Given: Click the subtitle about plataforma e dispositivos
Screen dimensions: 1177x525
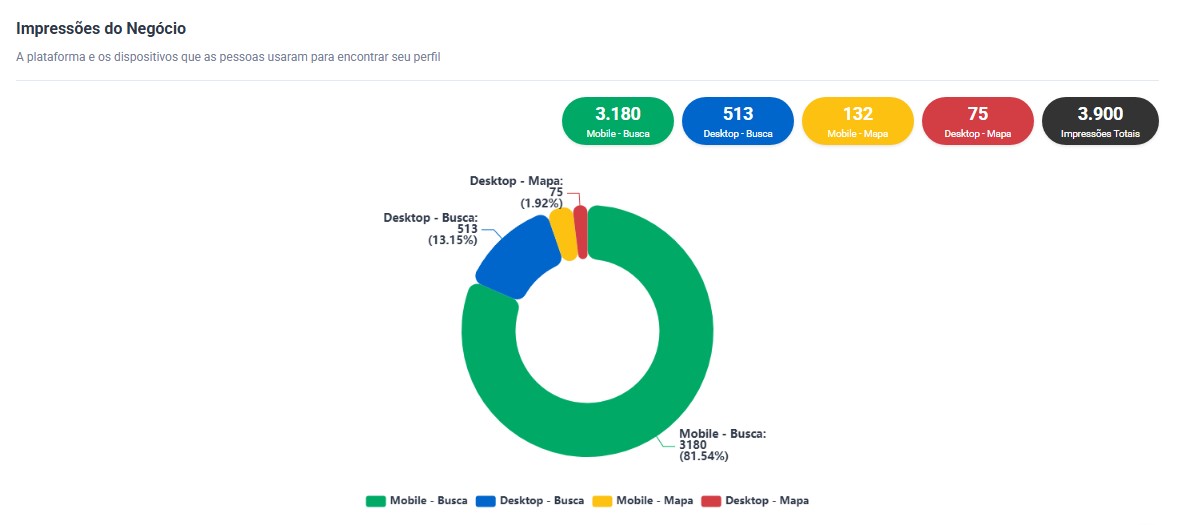Looking at the screenshot, I should [x=228, y=57].
